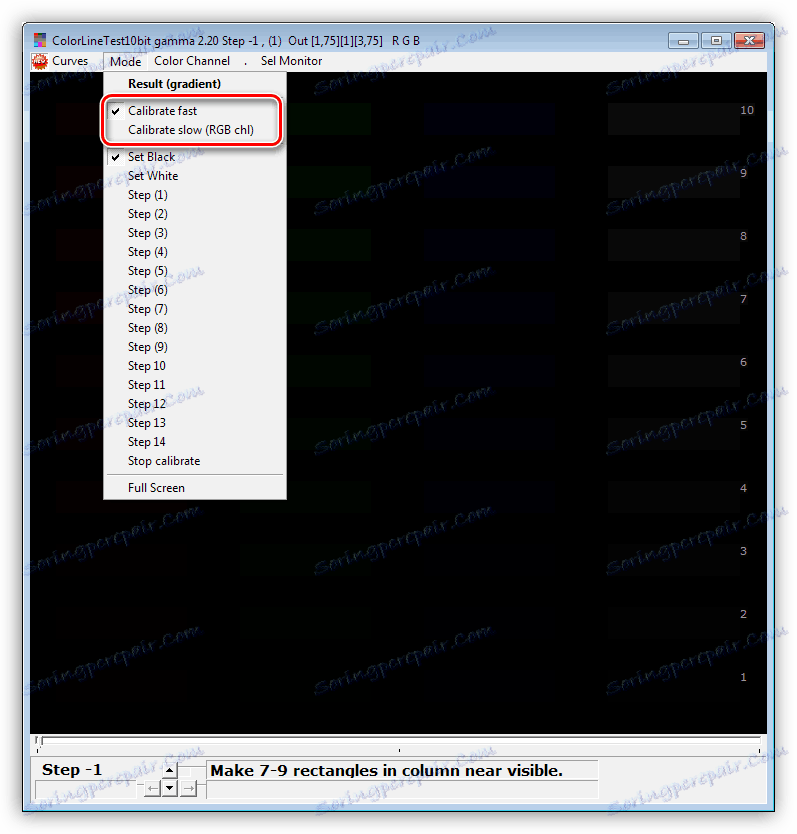Choose Step 11 from the menu
Viewport: 797px width, 834px height.
coord(195,385)
